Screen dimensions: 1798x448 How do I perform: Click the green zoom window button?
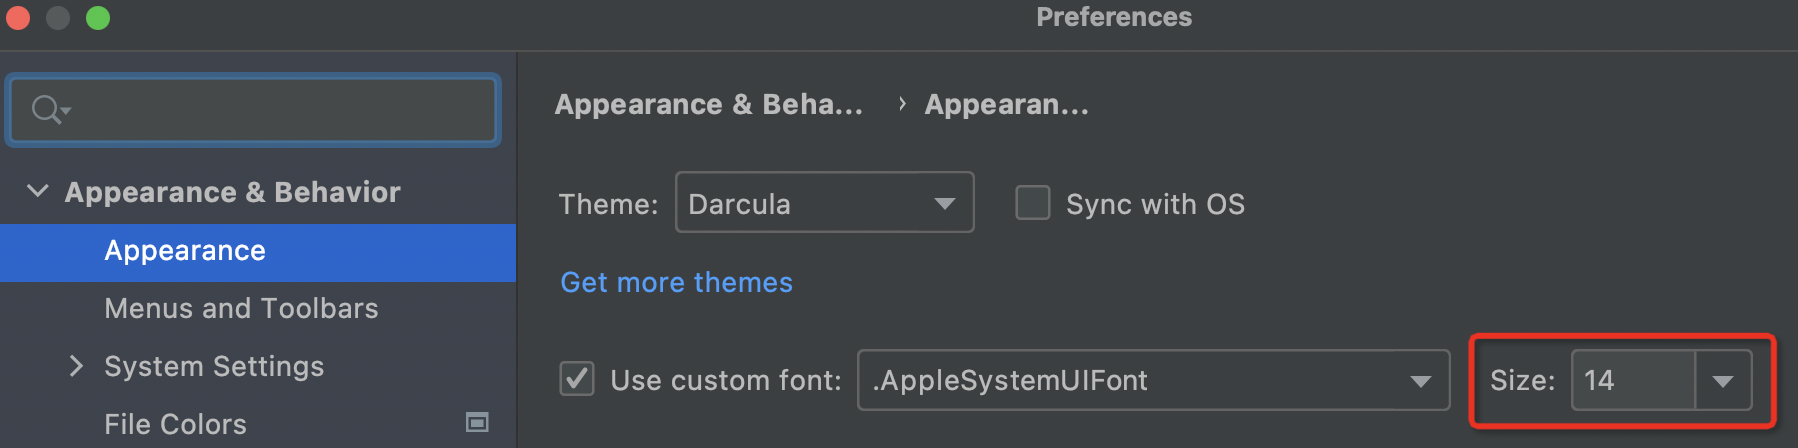pyautogui.click(x=98, y=18)
